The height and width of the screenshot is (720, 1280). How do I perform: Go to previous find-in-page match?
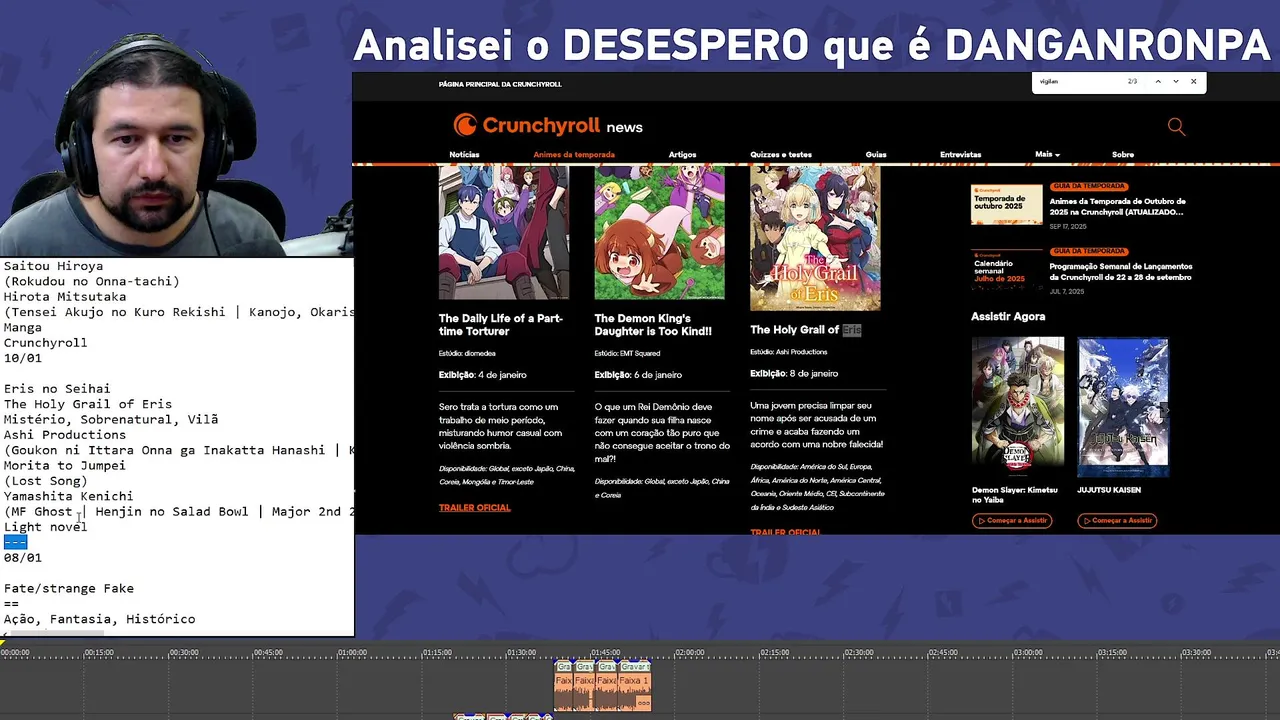tap(1158, 81)
